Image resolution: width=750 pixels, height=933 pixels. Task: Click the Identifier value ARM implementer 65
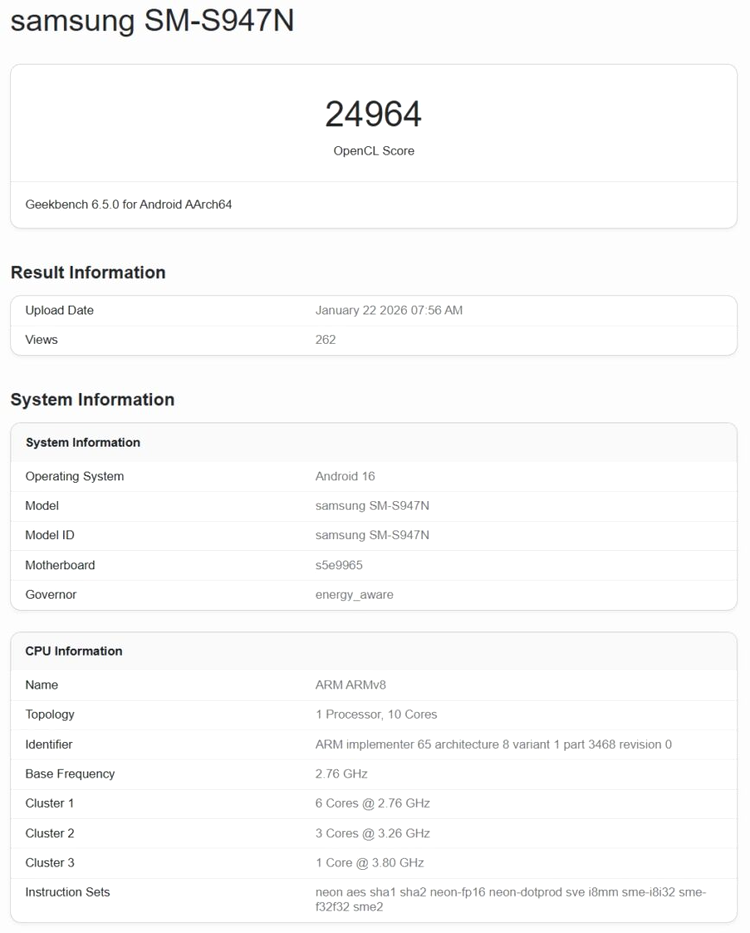493,745
